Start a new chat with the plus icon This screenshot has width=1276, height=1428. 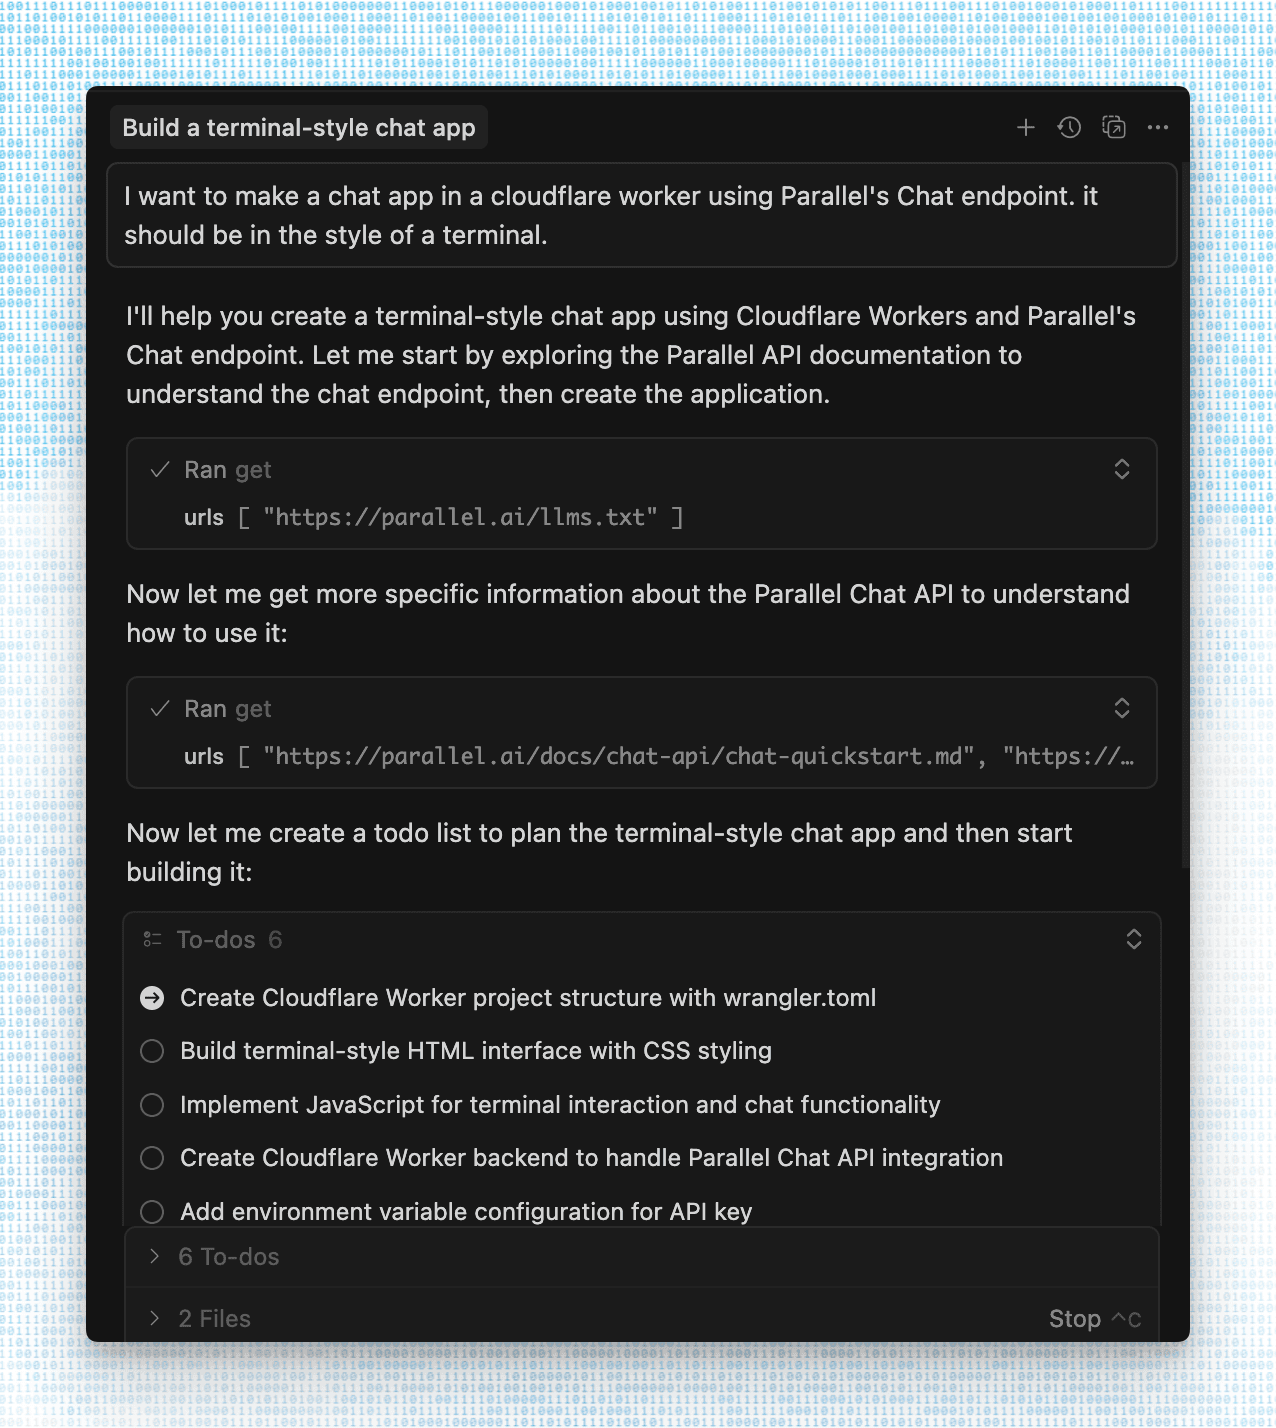click(x=1026, y=127)
